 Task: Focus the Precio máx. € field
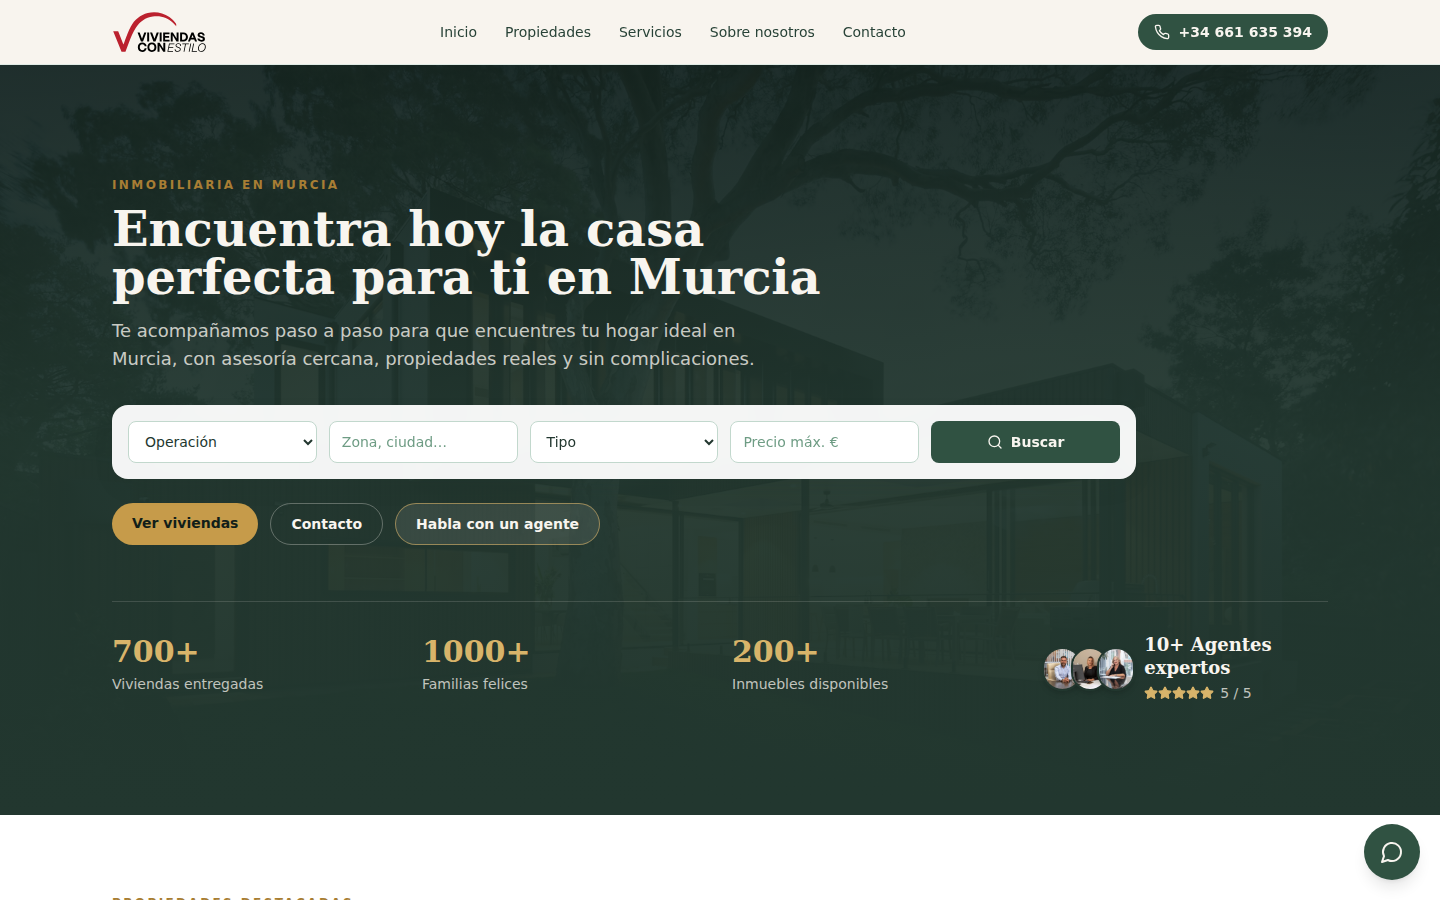tap(824, 442)
